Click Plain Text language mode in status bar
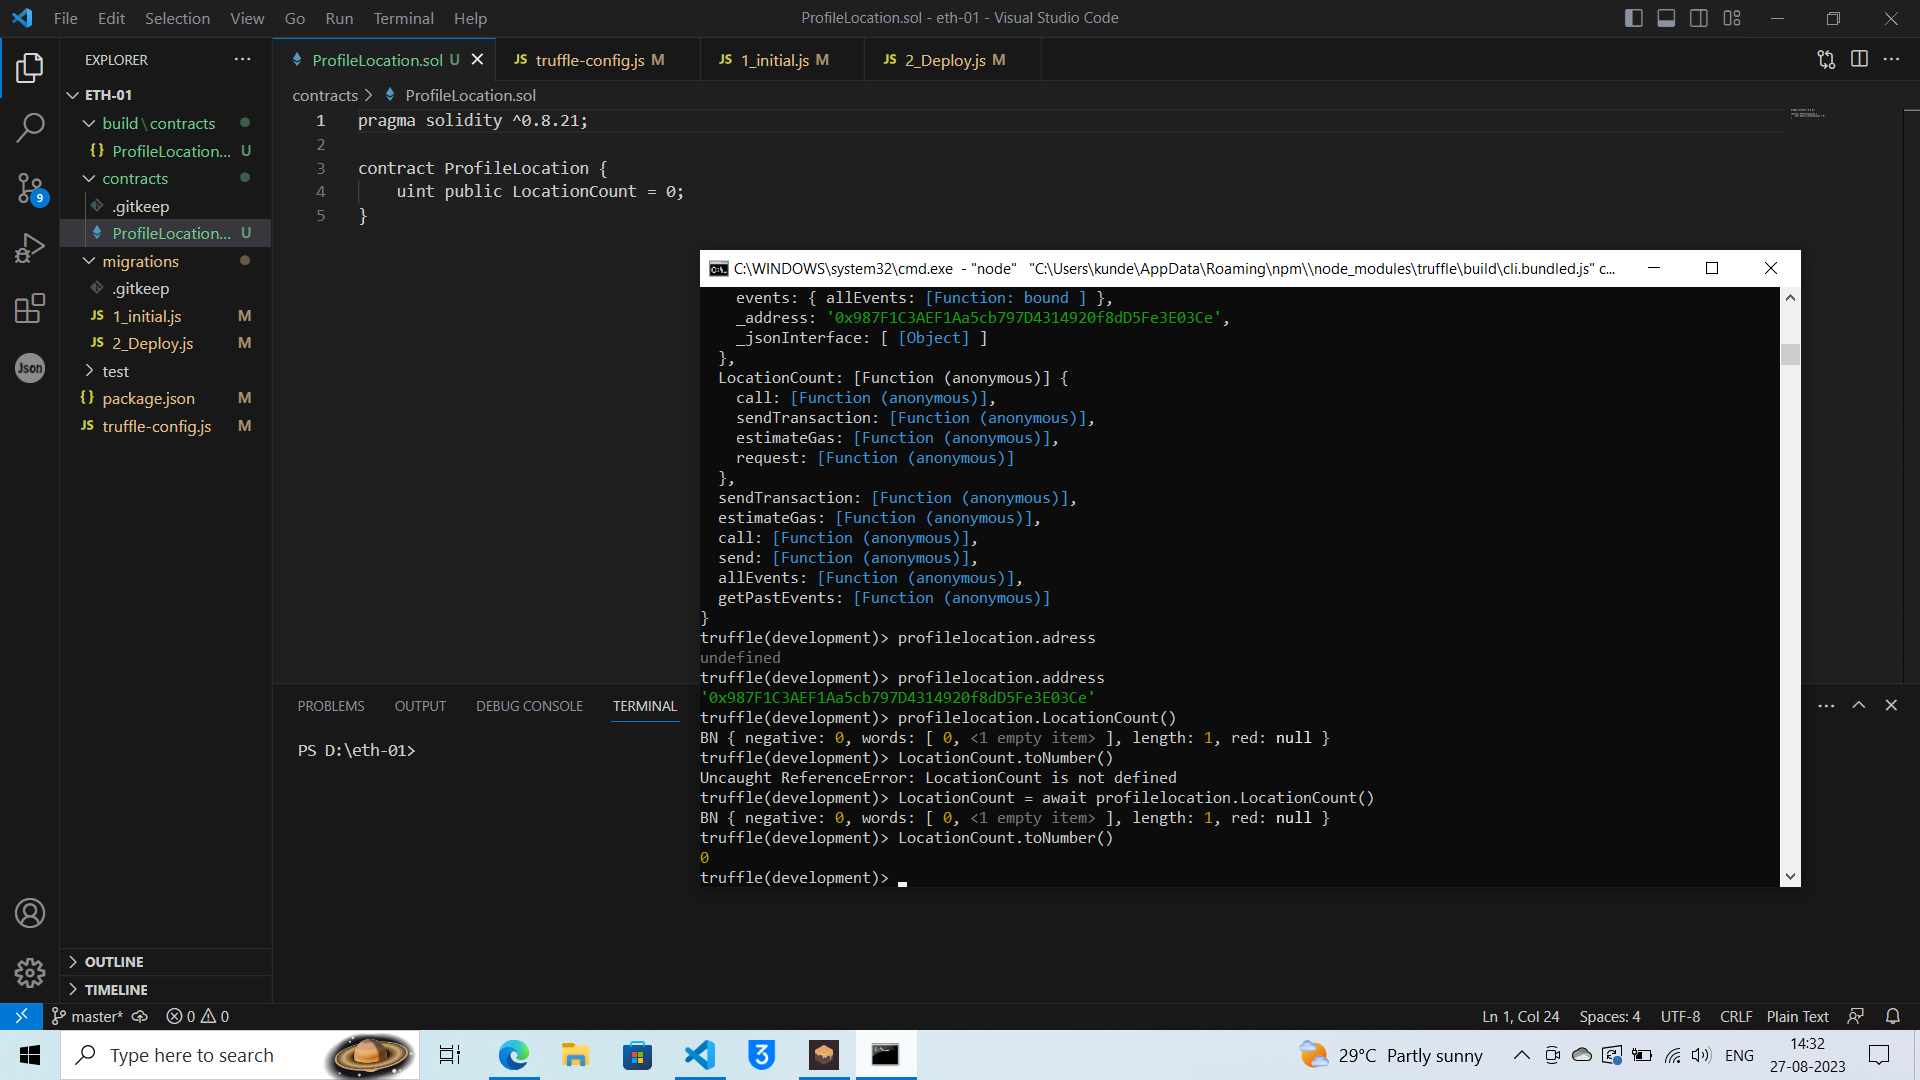This screenshot has height=1080, width=1920. tap(1797, 1016)
